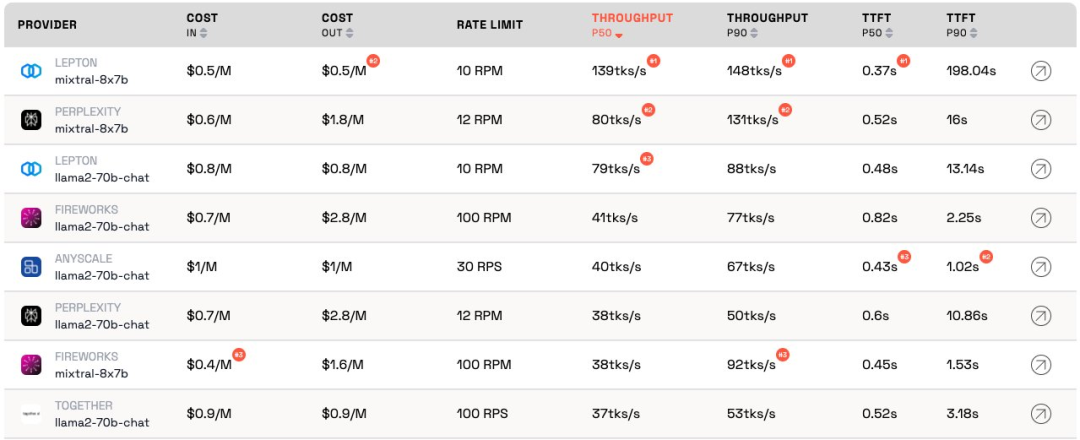Image resolution: width=1080 pixels, height=440 pixels.
Task: Click rank badge next to 139tks/s
Action: [653, 61]
